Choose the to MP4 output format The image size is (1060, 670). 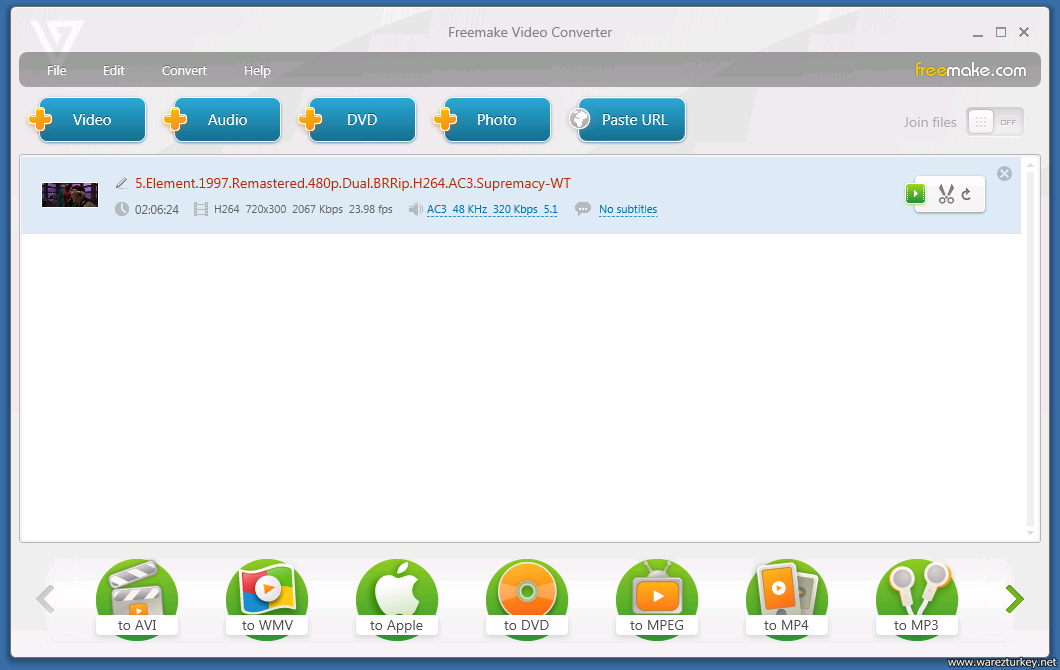tap(787, 598)
